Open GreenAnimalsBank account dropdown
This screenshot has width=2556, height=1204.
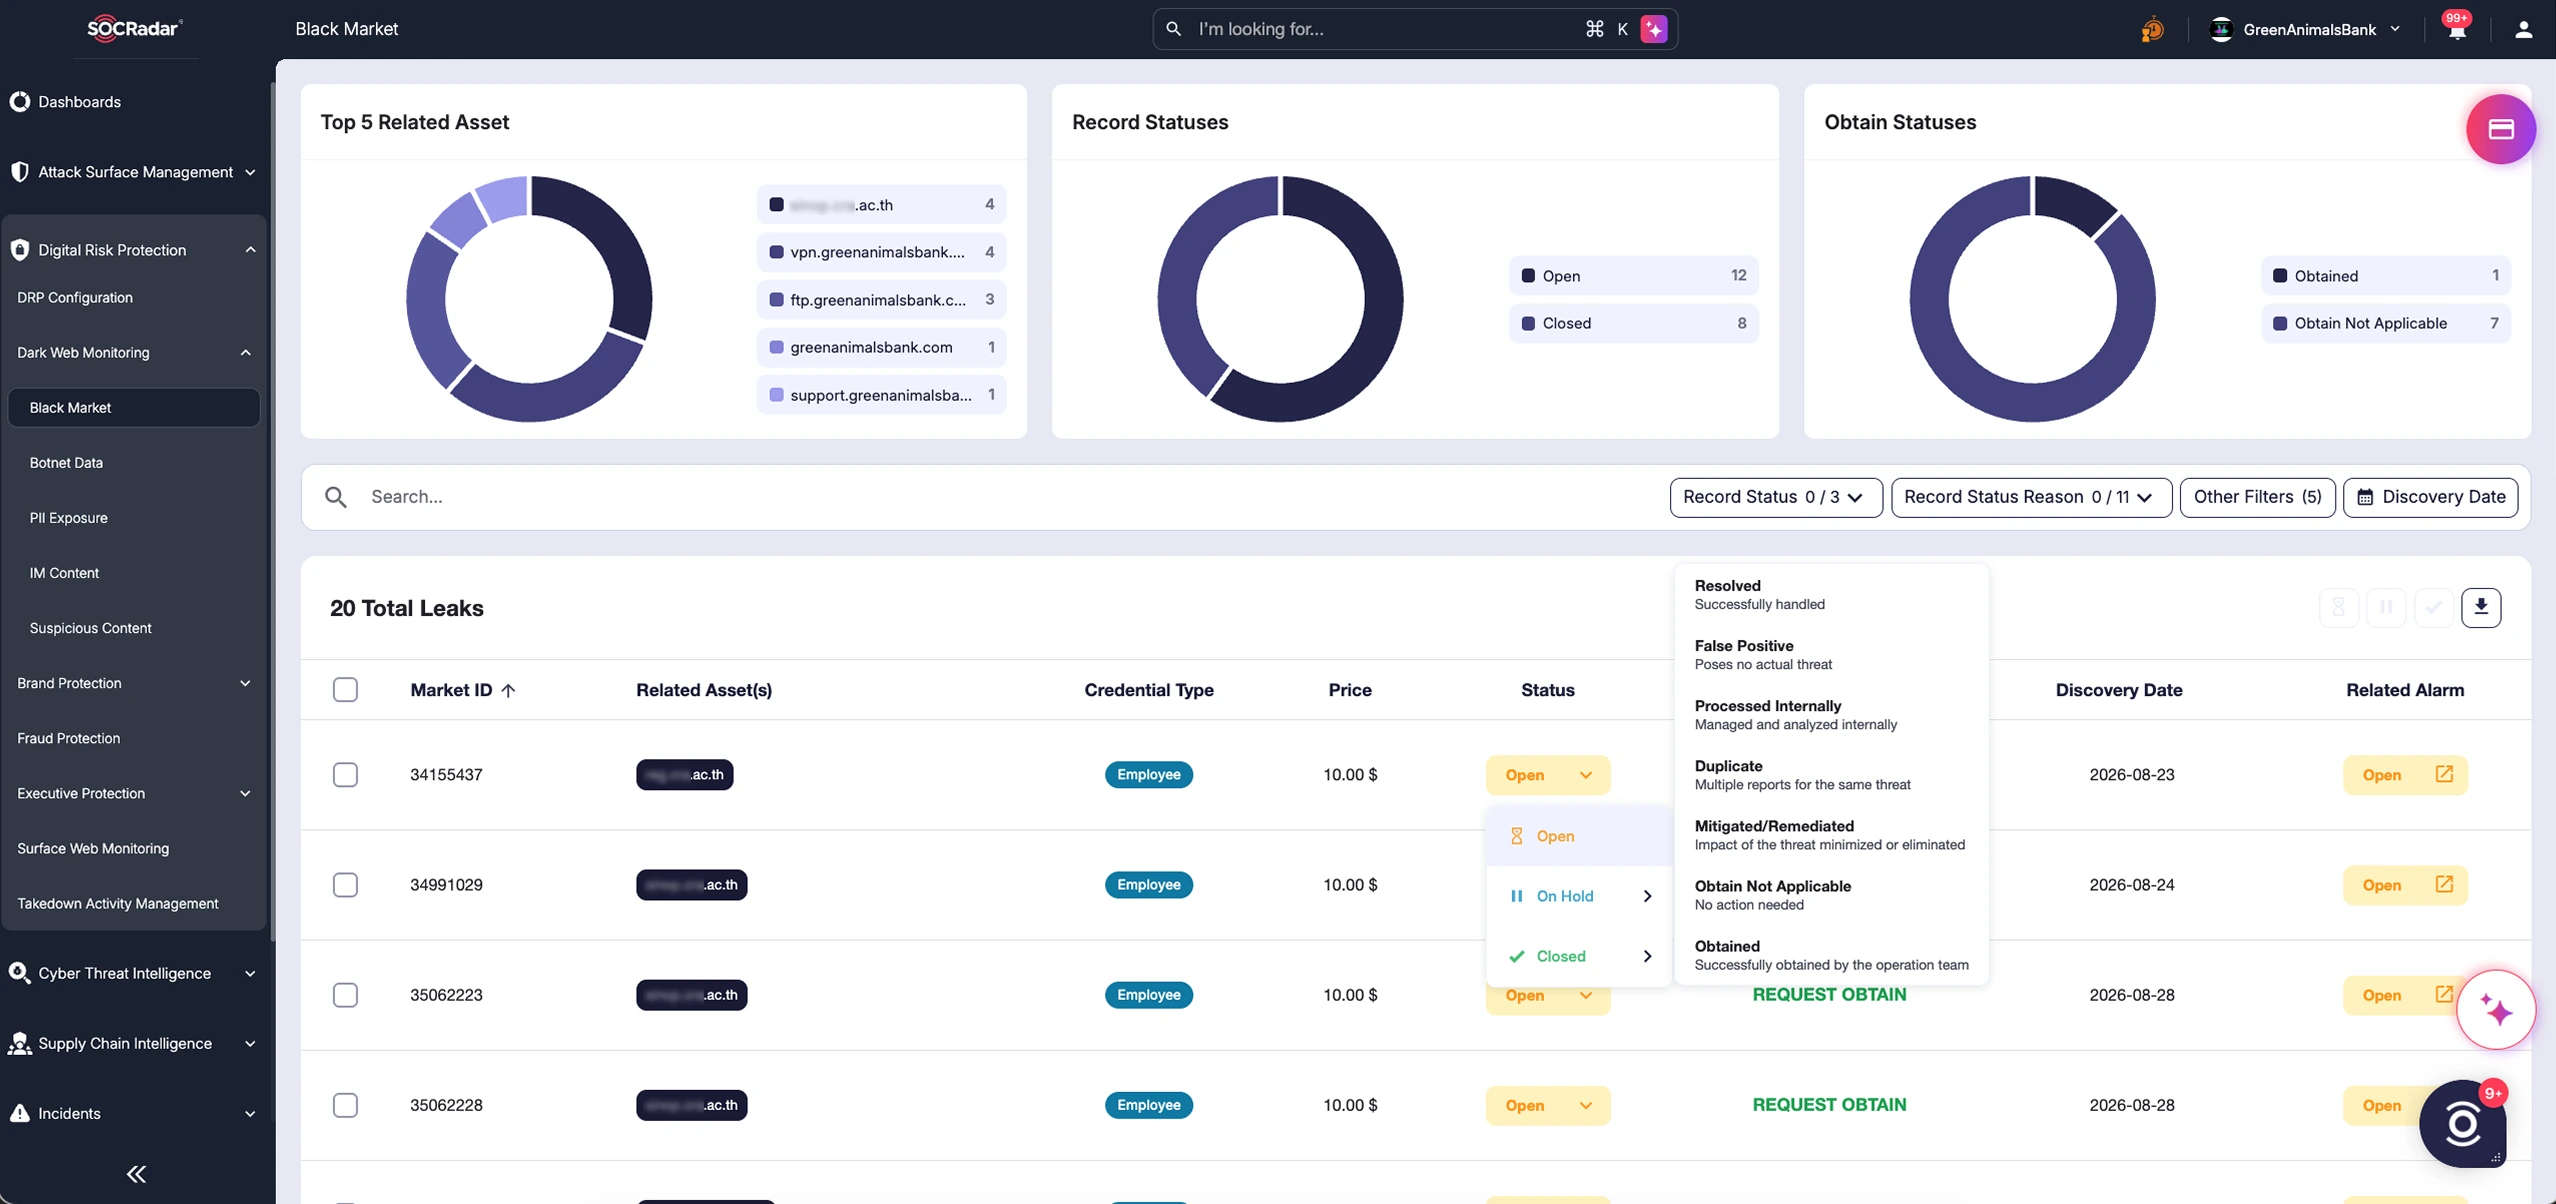point(2305,29)
